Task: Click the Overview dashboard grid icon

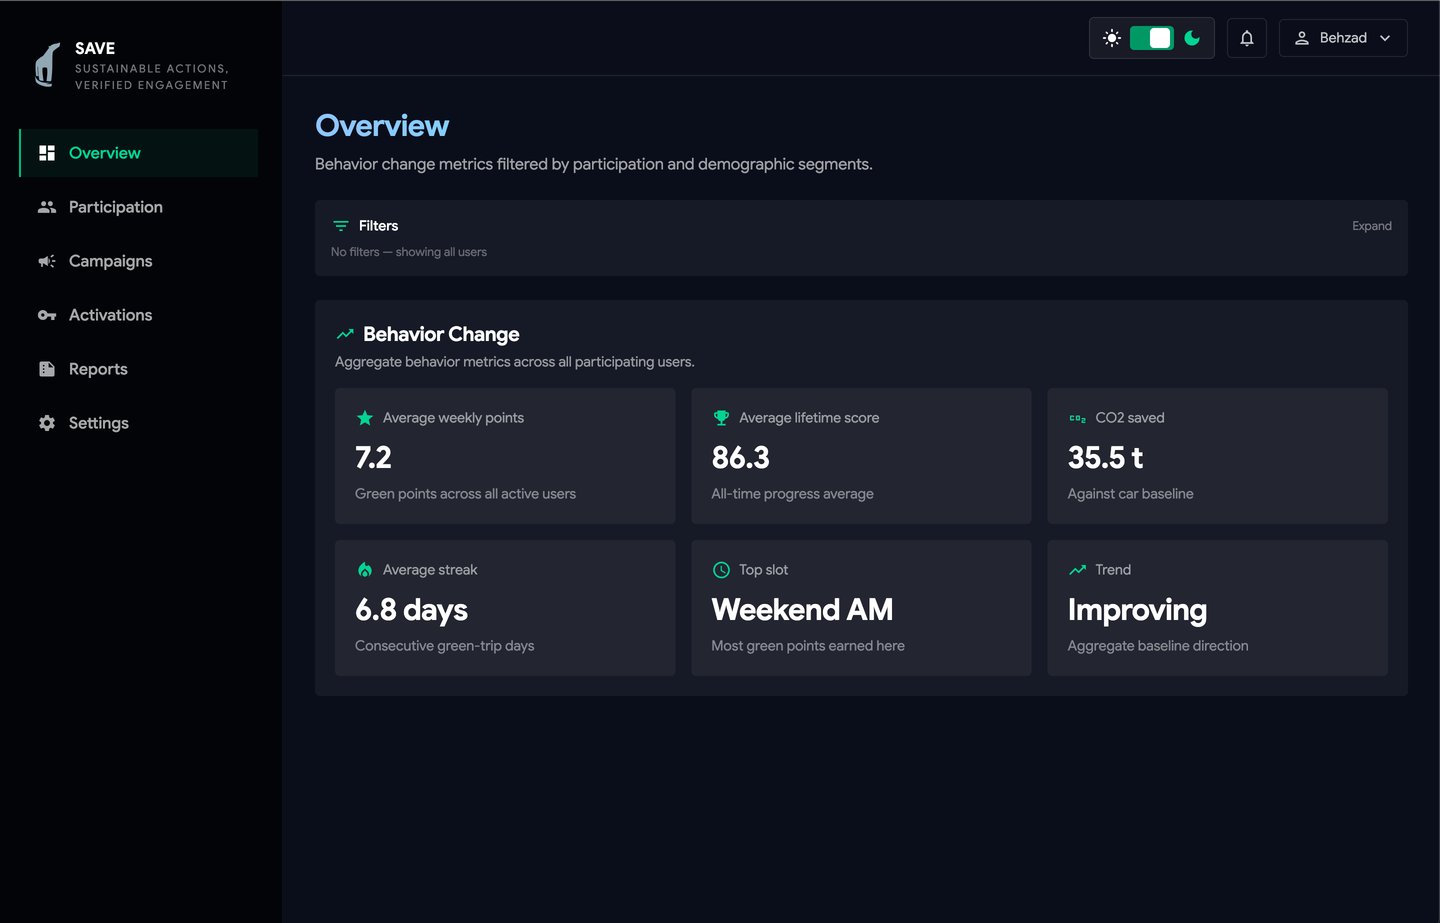Action: [47, 153]
